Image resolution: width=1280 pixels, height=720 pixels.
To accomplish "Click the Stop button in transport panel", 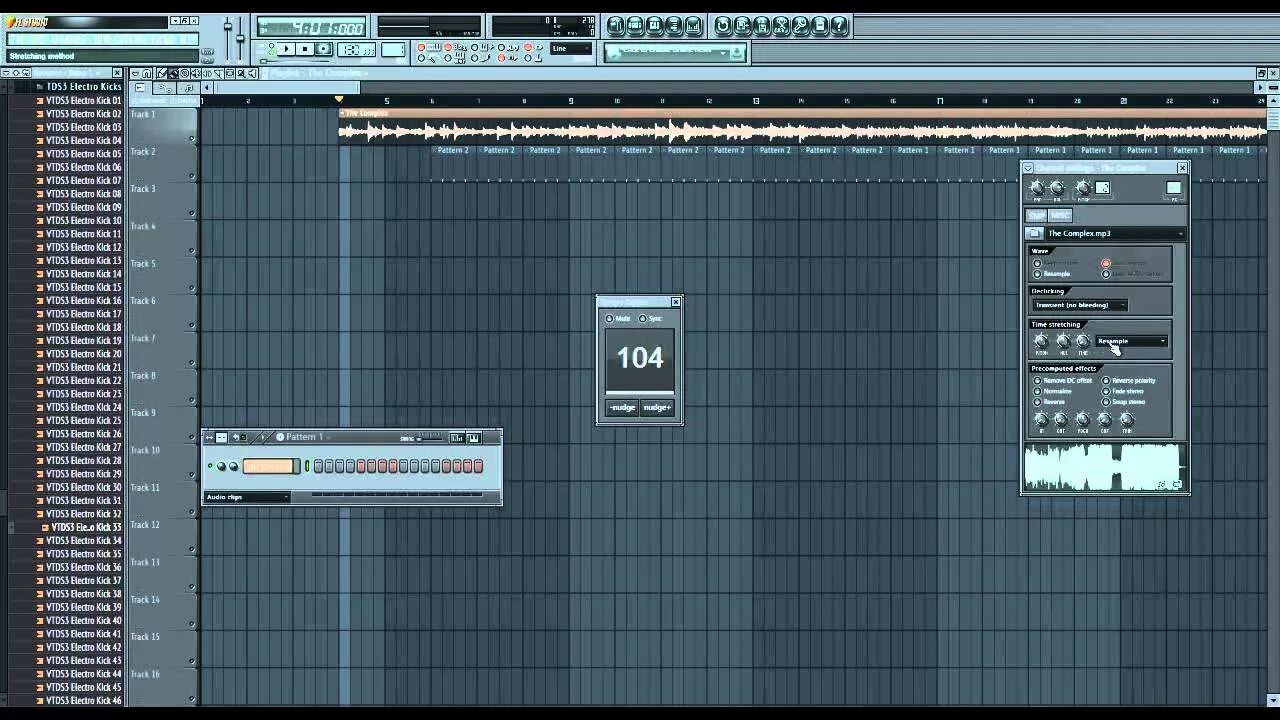I will coord(305,48).
